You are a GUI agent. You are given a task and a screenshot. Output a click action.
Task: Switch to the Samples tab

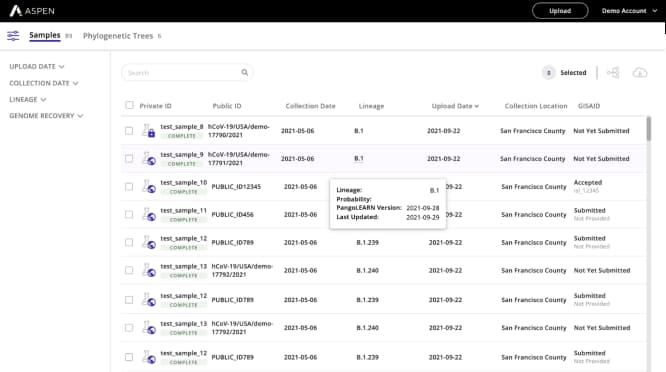(45, 36)
